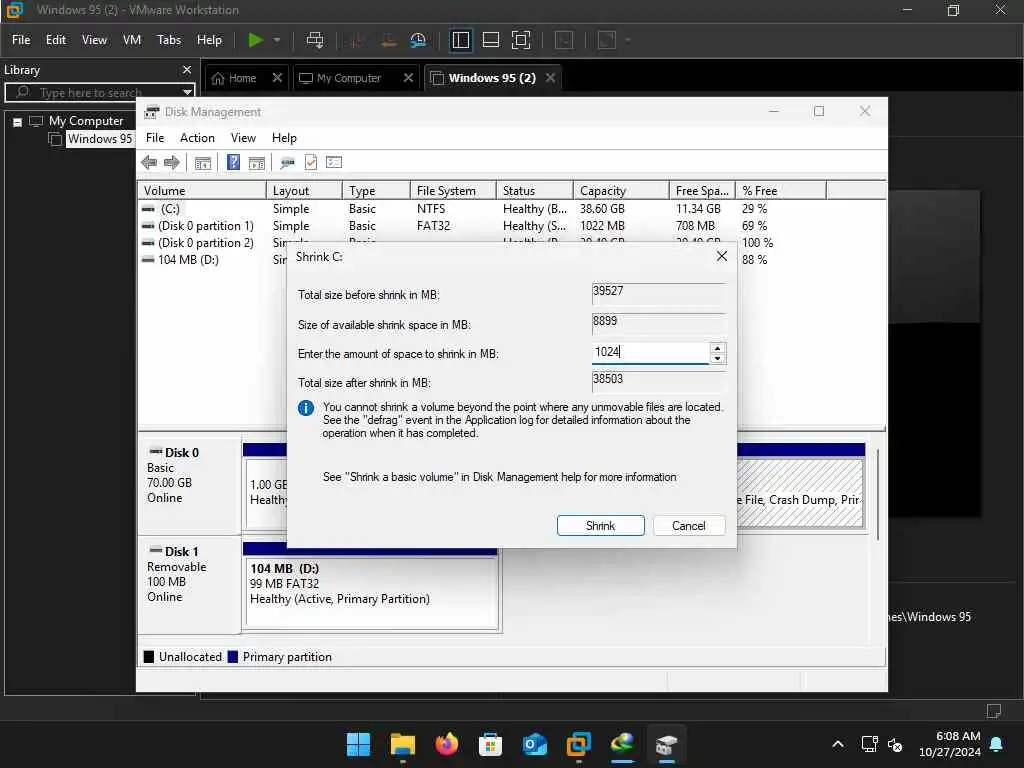Decrease shrink amount with down spinner
The image size is (1024, 768).
click(718, 359)
